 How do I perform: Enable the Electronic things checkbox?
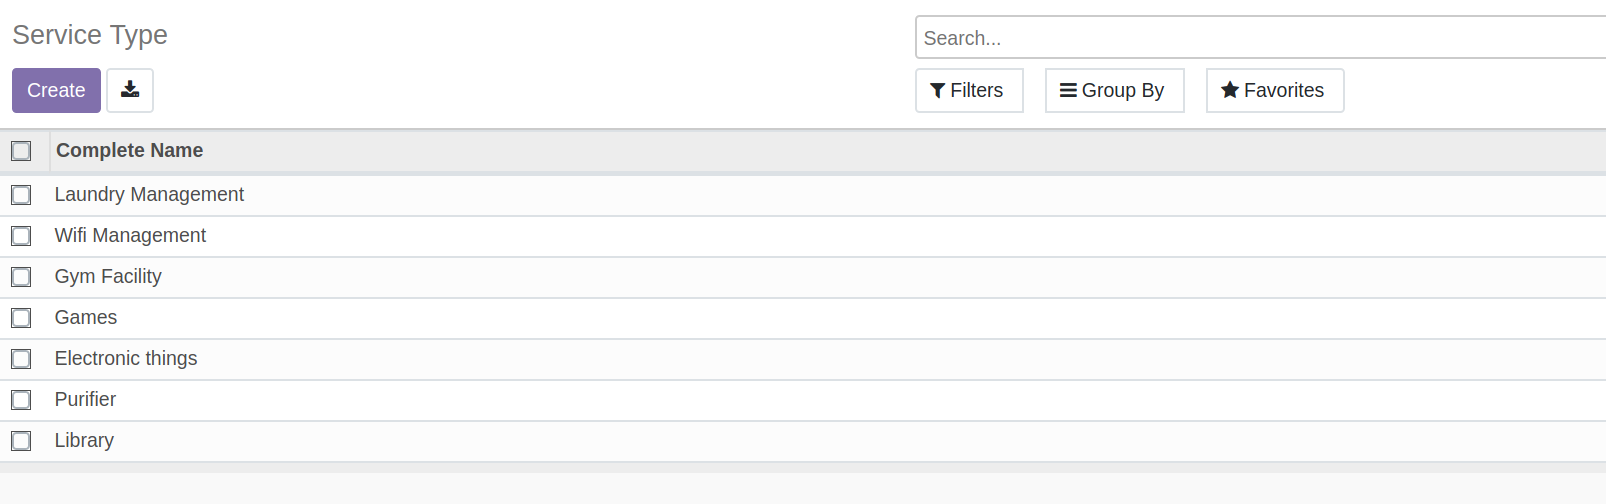21,359
